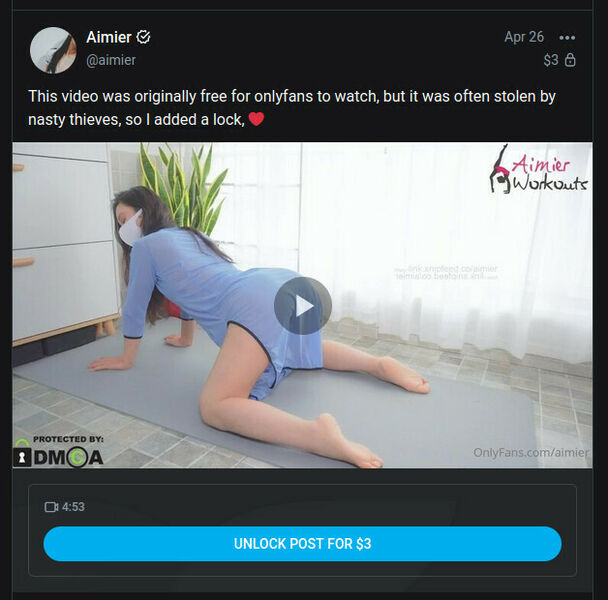Click the lock icon beside the $3 price
Viewport: 608px width, 600px height.
[570, 60]
